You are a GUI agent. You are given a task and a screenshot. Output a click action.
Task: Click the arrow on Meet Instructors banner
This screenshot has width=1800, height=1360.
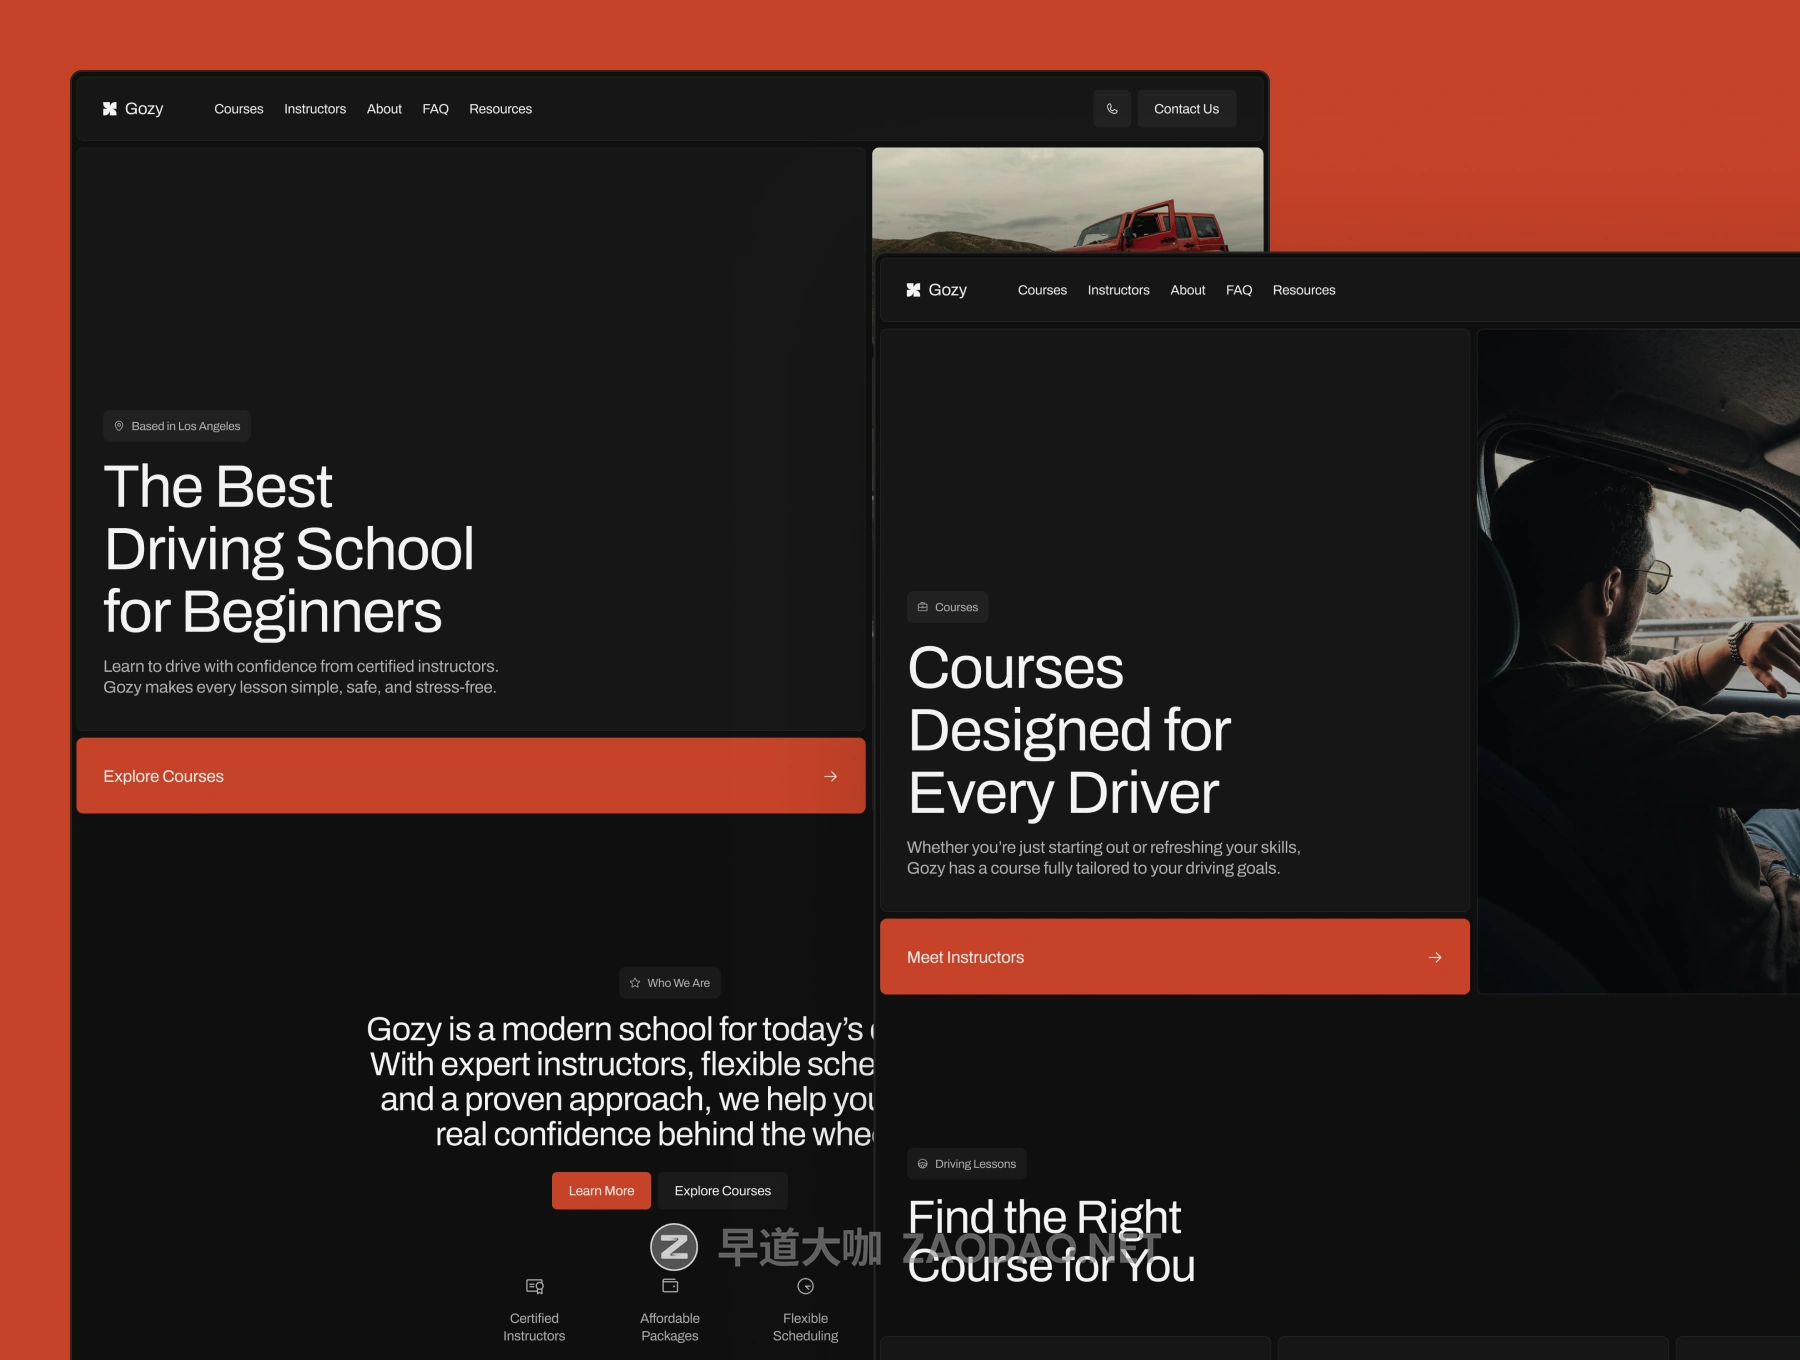(x=1435, y=957)
